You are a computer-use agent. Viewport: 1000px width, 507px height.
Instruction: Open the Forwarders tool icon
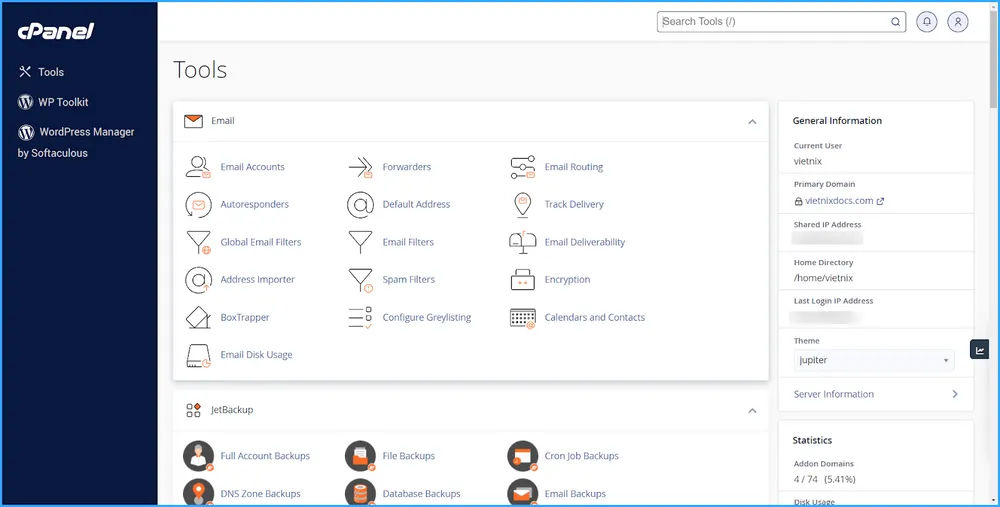coord(360,167)
